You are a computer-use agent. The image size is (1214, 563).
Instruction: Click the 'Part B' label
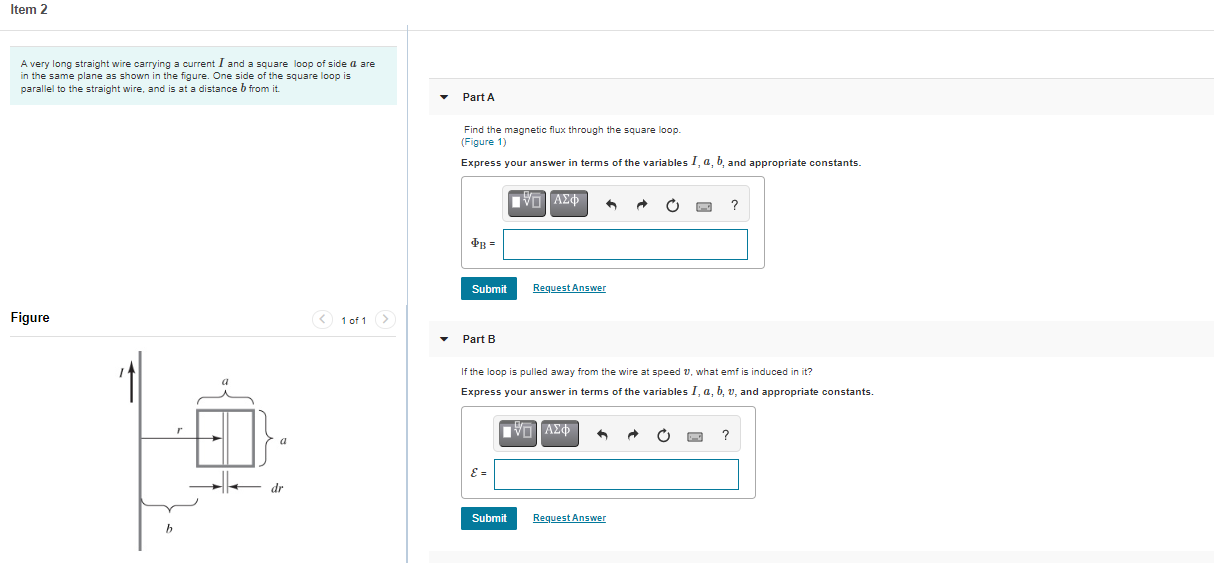(479, 339)
